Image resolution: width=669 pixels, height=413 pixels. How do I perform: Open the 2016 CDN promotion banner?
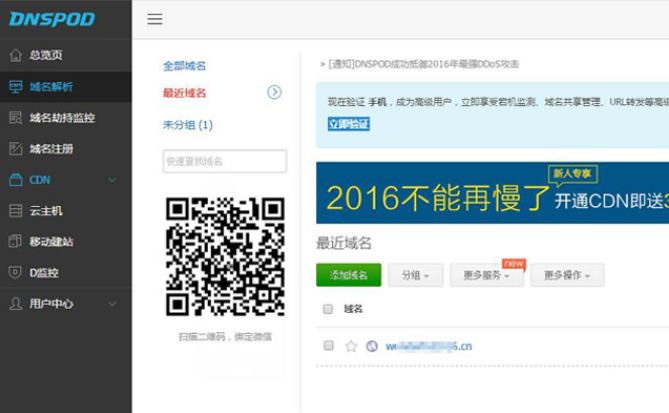[492, 193]
